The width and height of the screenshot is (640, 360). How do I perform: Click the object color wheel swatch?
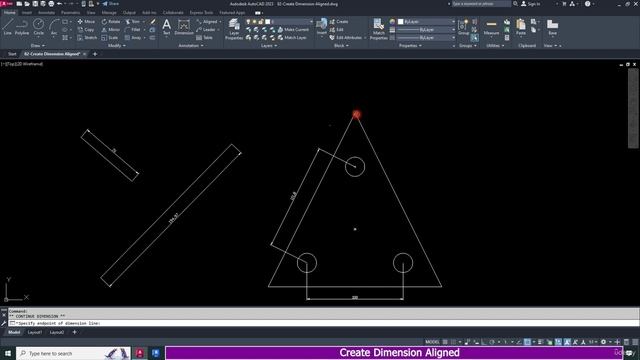392,22
